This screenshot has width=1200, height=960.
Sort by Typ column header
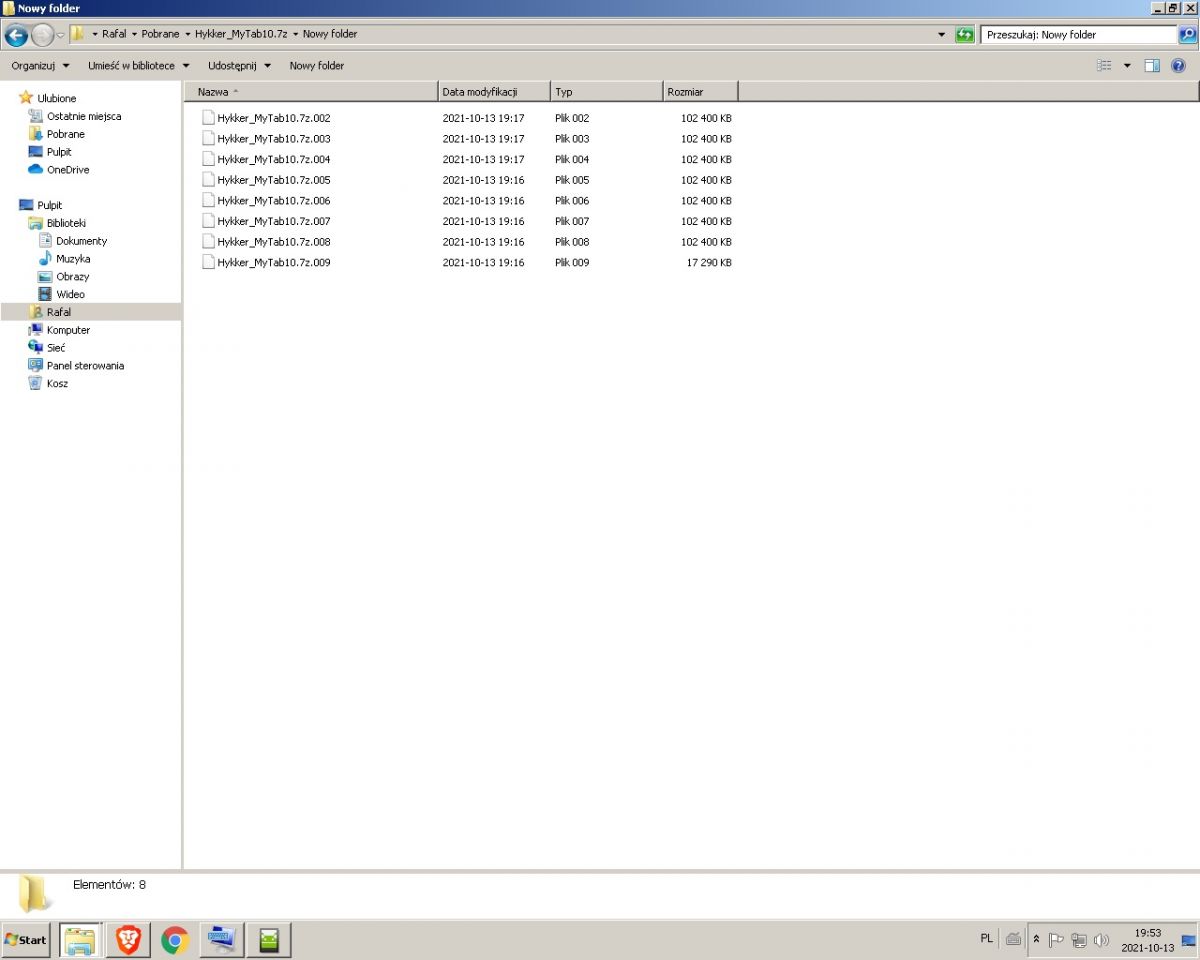(606, 92)
